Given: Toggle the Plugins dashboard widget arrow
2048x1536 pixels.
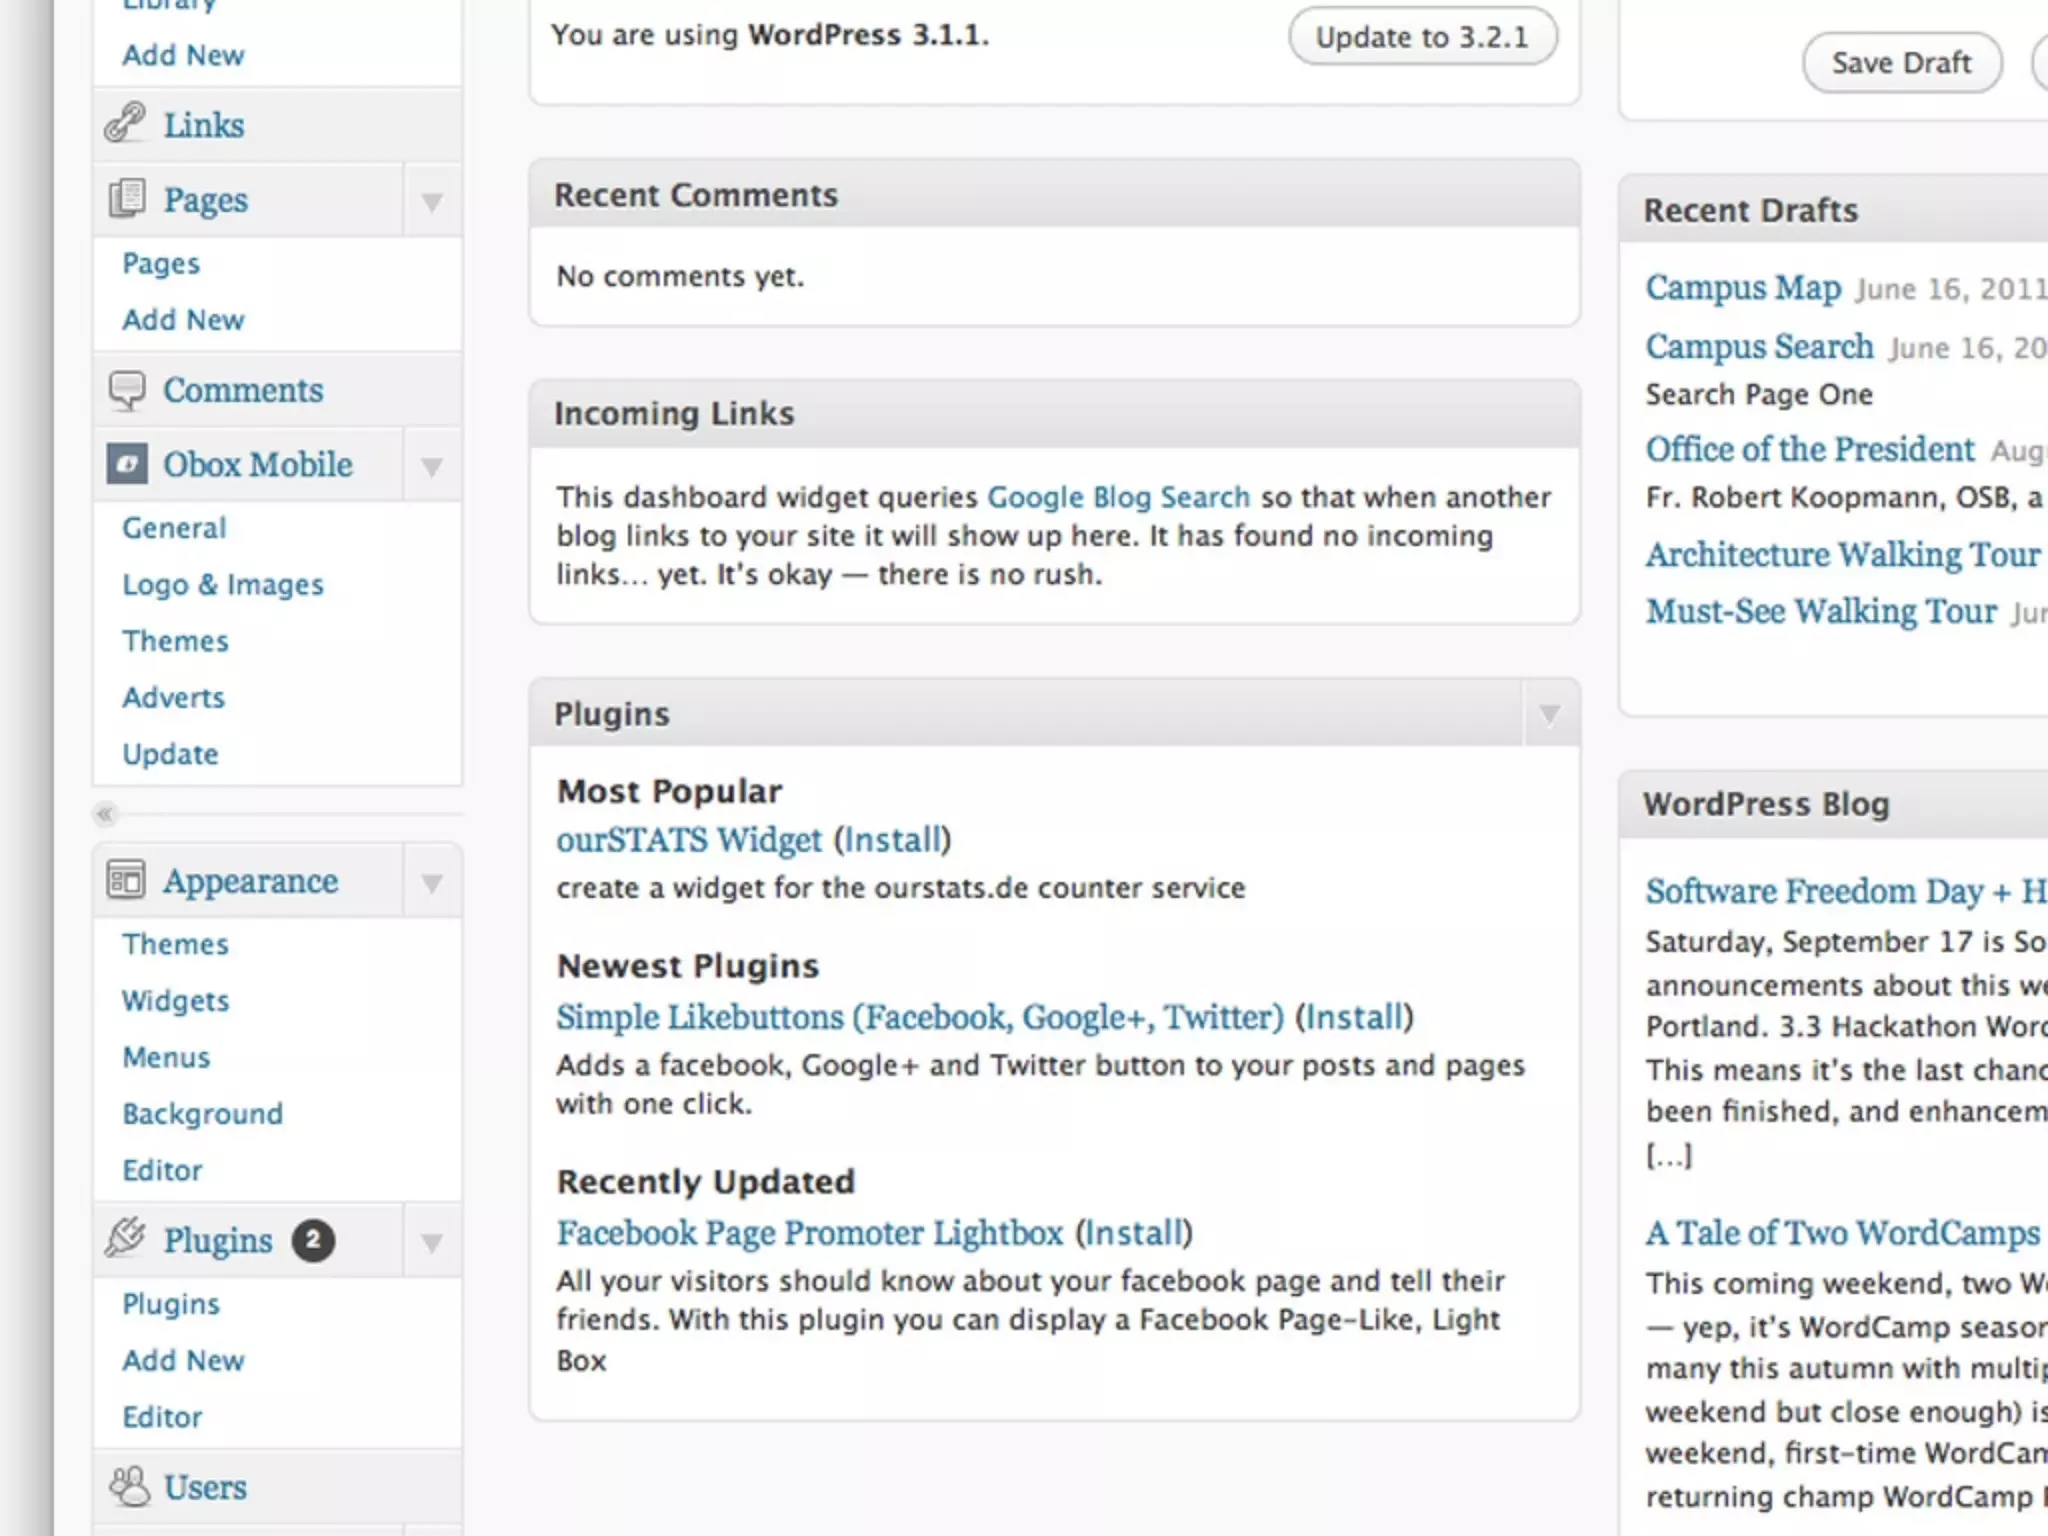Looking at the screenshot, I should click(1550, 714).
